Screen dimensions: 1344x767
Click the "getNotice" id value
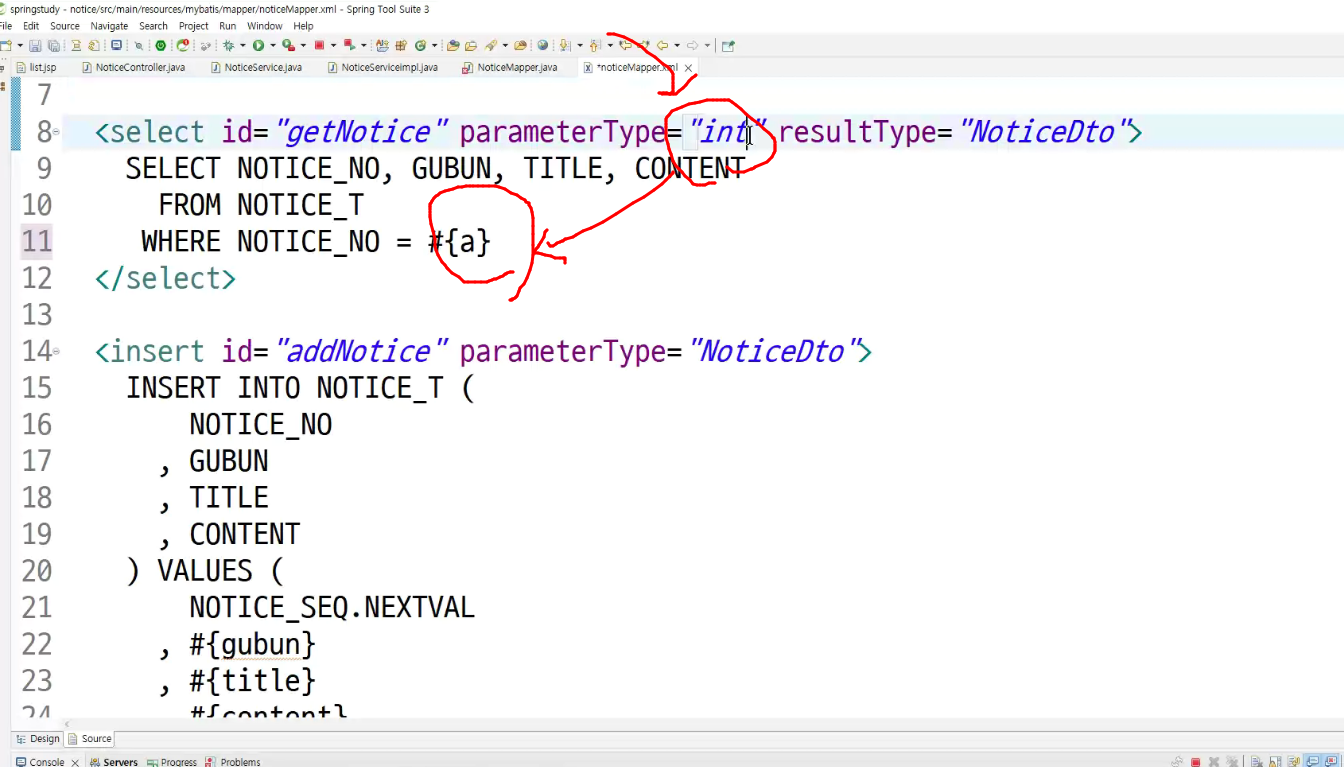point(359,131)
